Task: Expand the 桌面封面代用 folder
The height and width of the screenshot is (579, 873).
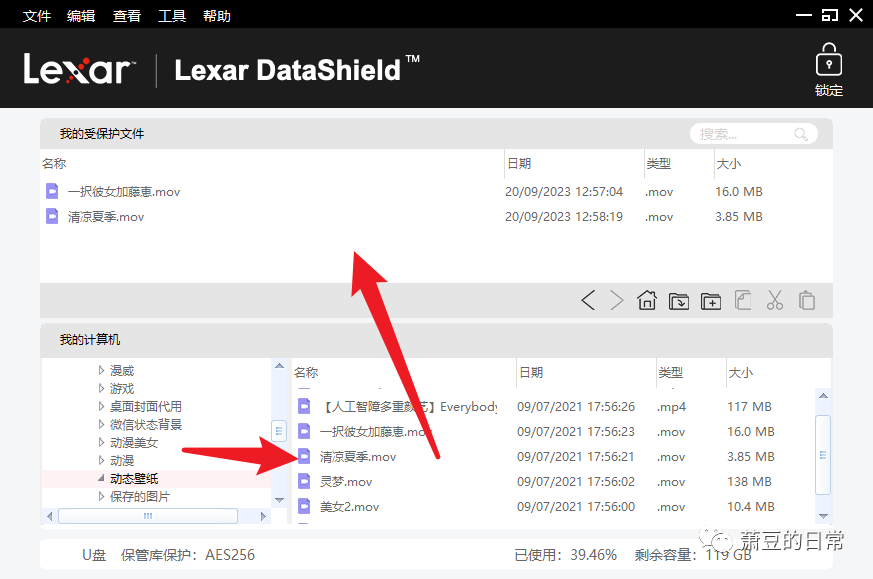Action: (x=101, y=406)
